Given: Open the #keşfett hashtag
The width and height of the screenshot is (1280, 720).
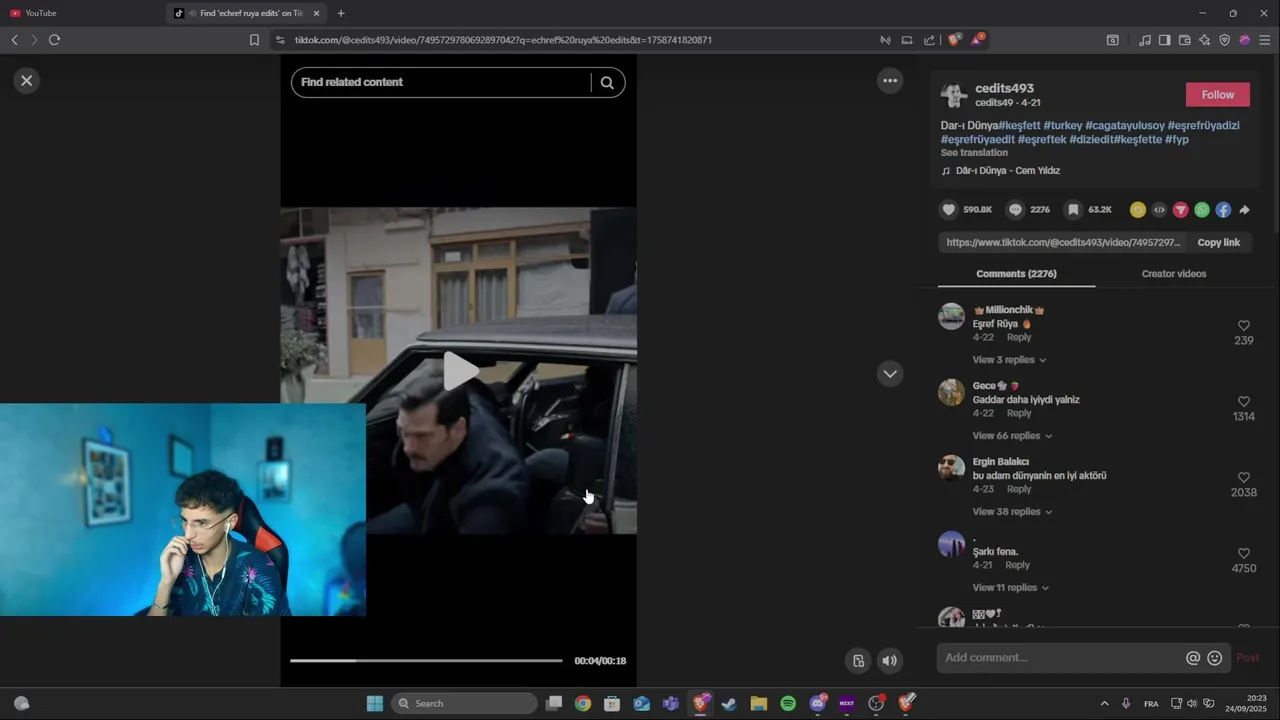Looking at the screenshot, I should coord(1018,126).
